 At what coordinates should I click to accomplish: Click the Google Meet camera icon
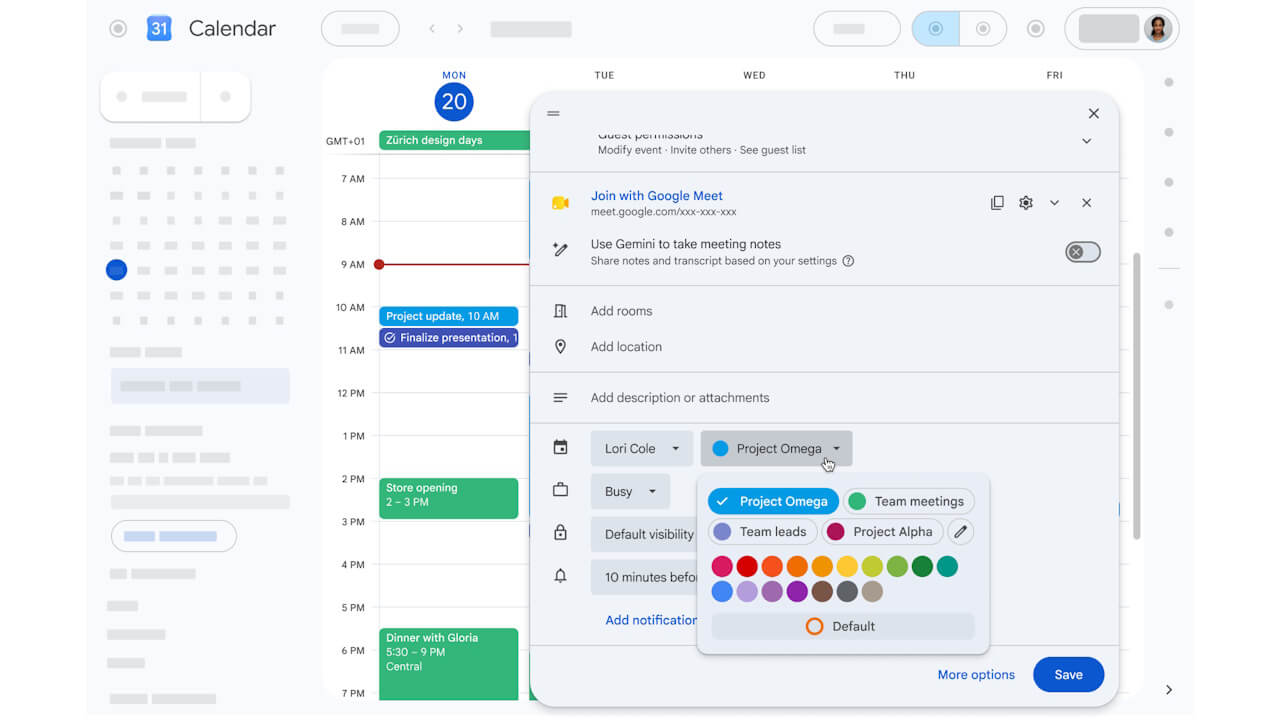pyautogui.click(x=560, y=203)
